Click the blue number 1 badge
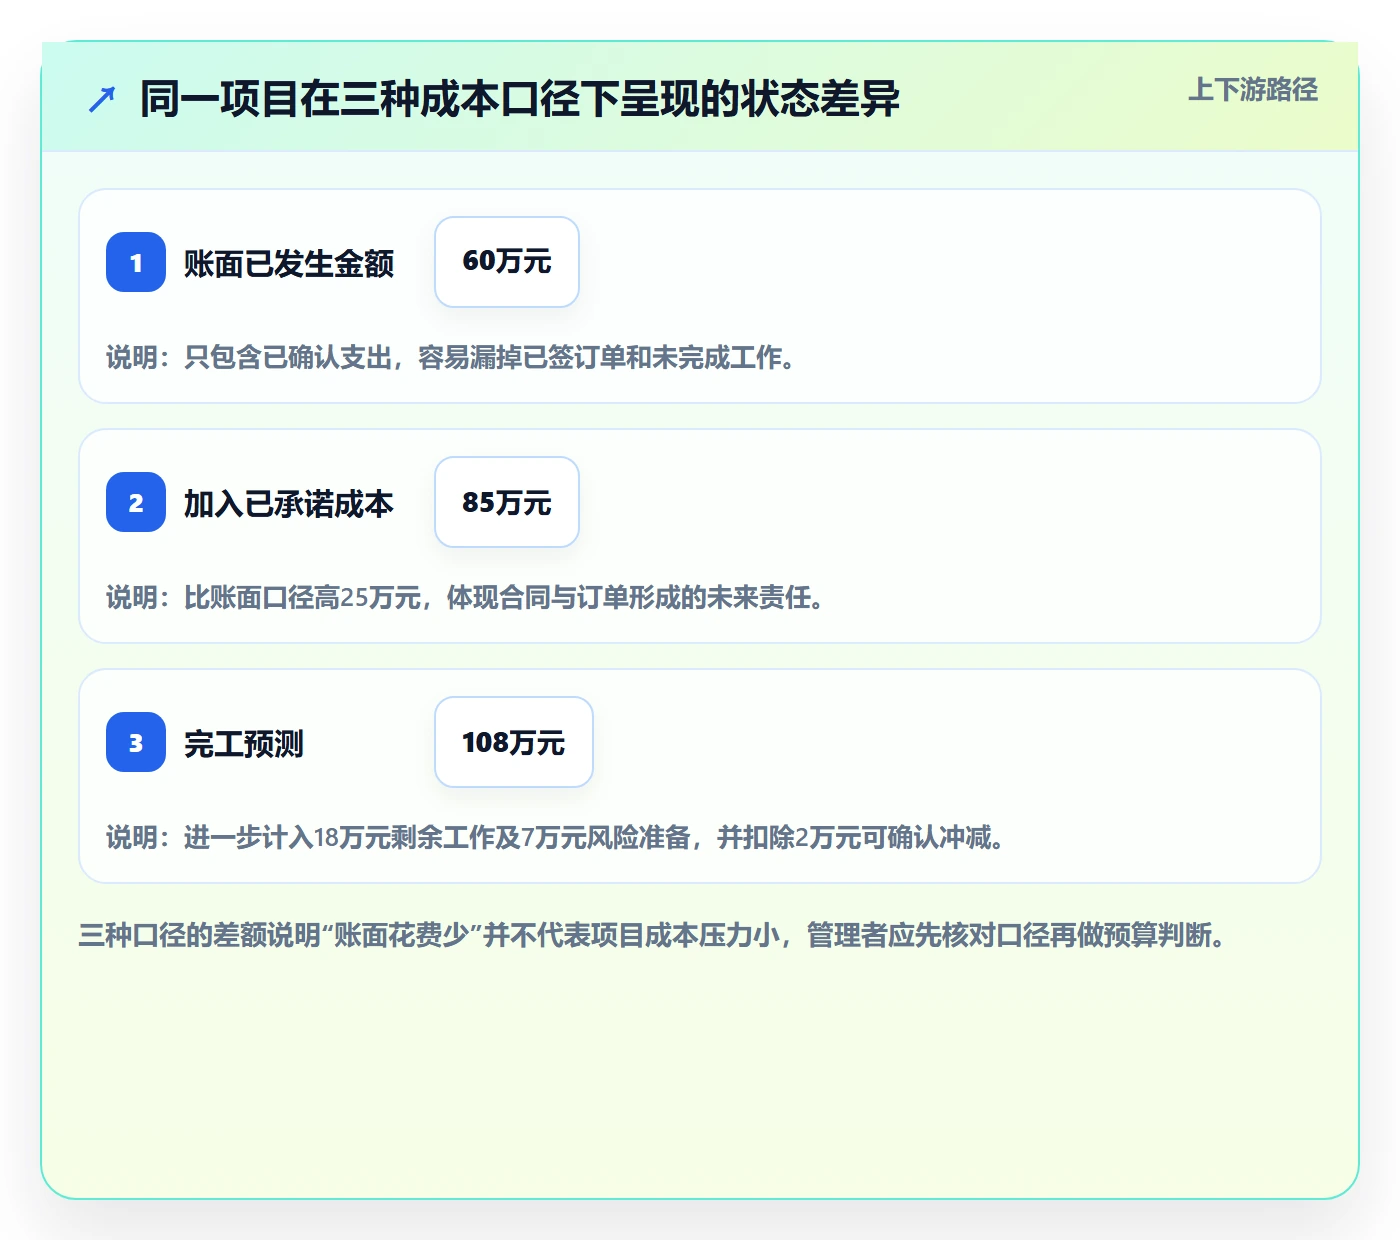Image resolution: width=1400 pixels, height=1240 pixels. [x=136, y=262]
